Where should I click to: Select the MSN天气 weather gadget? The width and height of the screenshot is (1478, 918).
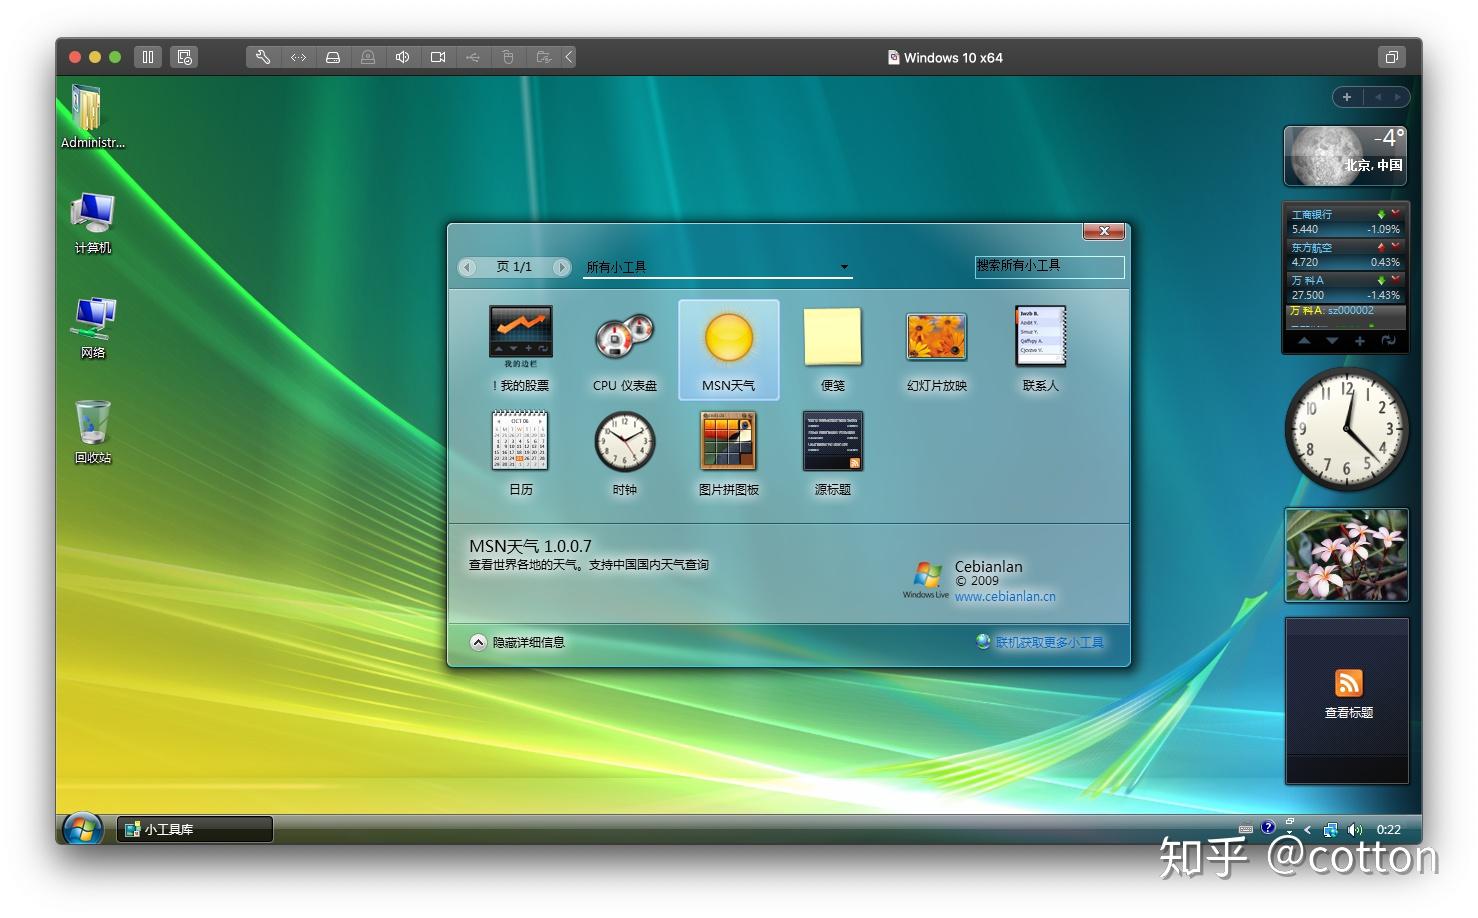pyautogui.click(x=728, y=340)
